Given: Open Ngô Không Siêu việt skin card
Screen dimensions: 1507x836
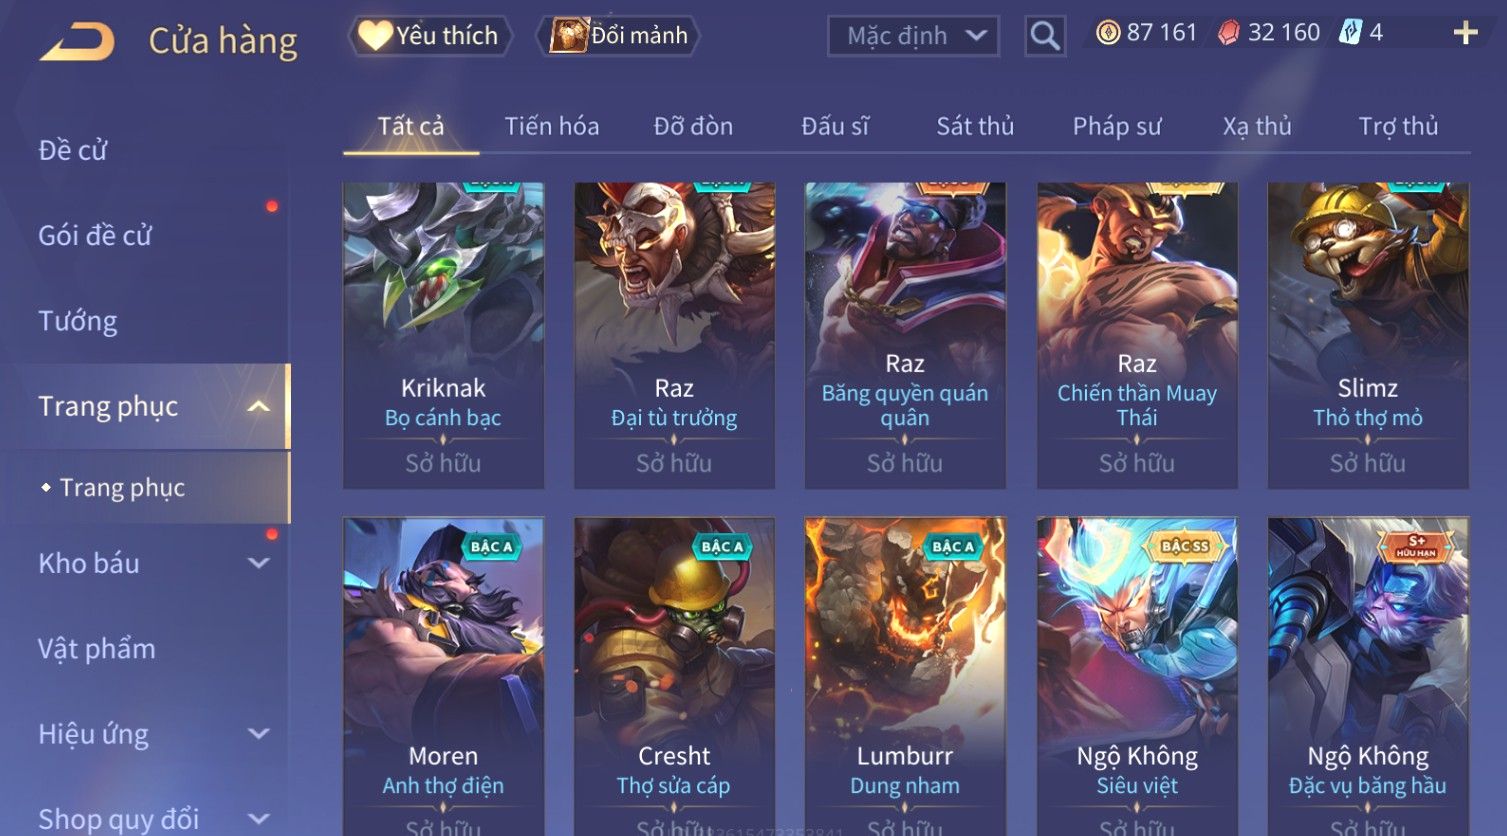Looking at the screenshot, I should 1137,675.
